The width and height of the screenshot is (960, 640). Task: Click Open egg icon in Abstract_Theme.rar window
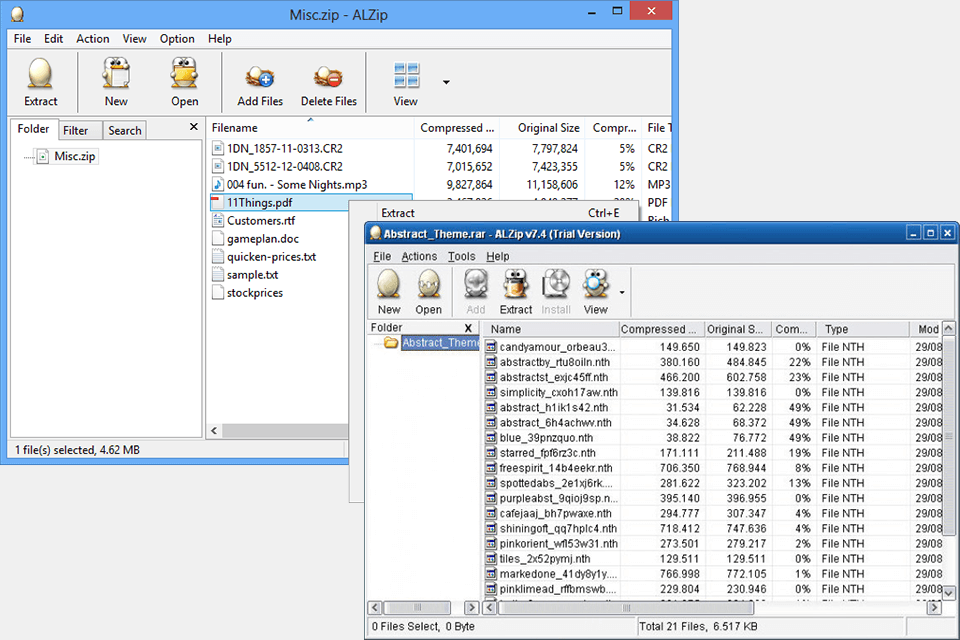(429, 284)
